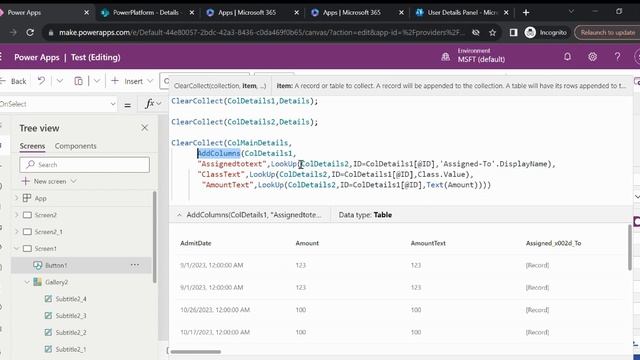Image resolution: width=640 pixels, height=360 pixels.
Task: Click the AdmitDate column header
Action: pyautogui.click(x=196, y=243)
